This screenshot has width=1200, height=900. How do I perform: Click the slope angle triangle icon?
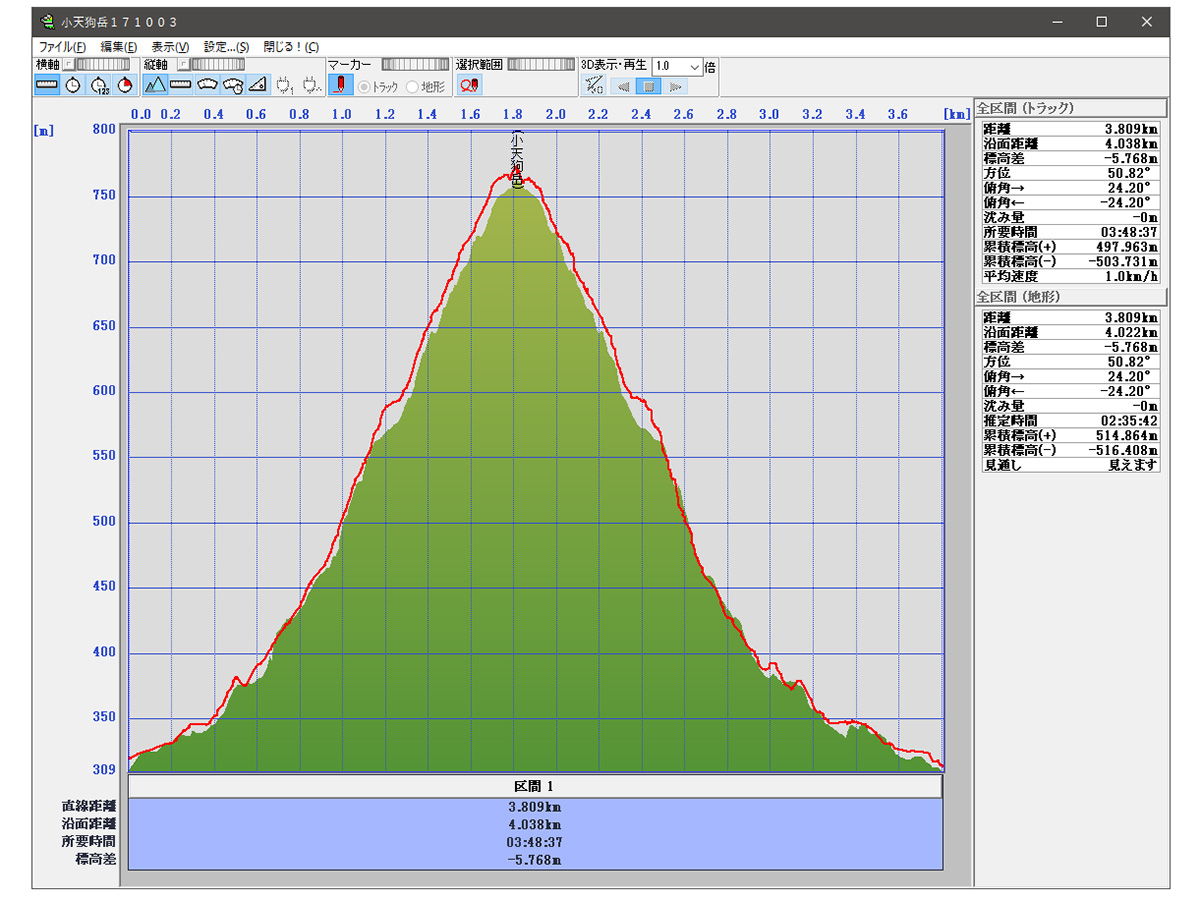257,86
